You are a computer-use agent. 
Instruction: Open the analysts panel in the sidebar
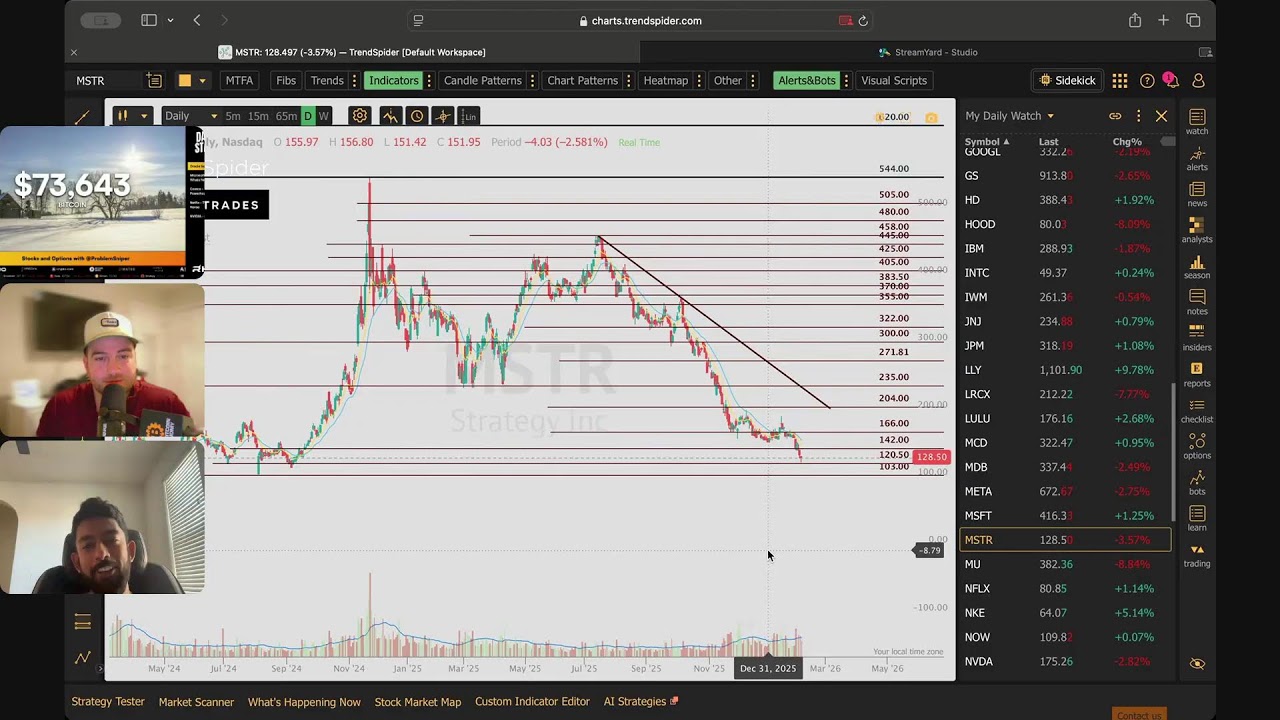coord(1197,230)
